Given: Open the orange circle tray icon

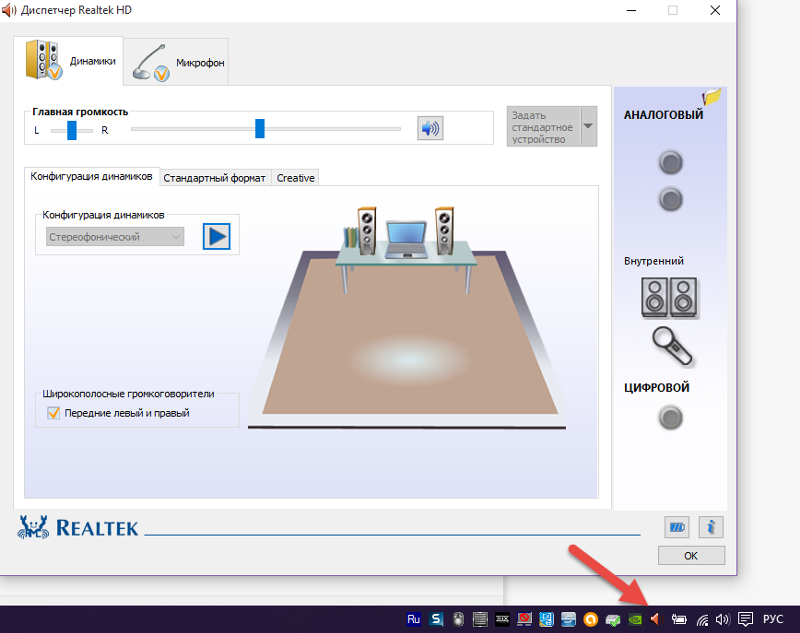Looking at the screenshot, I should pyautogui.click(x=590, y=619).
